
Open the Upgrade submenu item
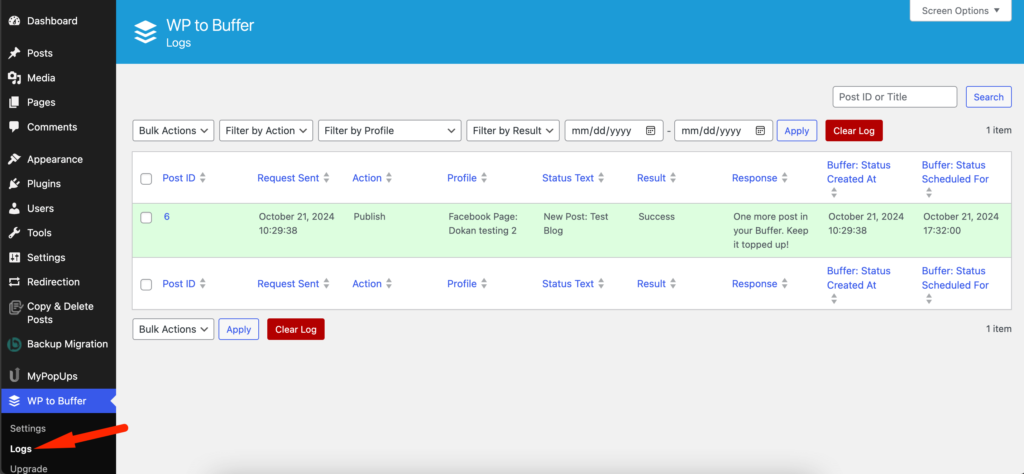[x=29, y=468]
